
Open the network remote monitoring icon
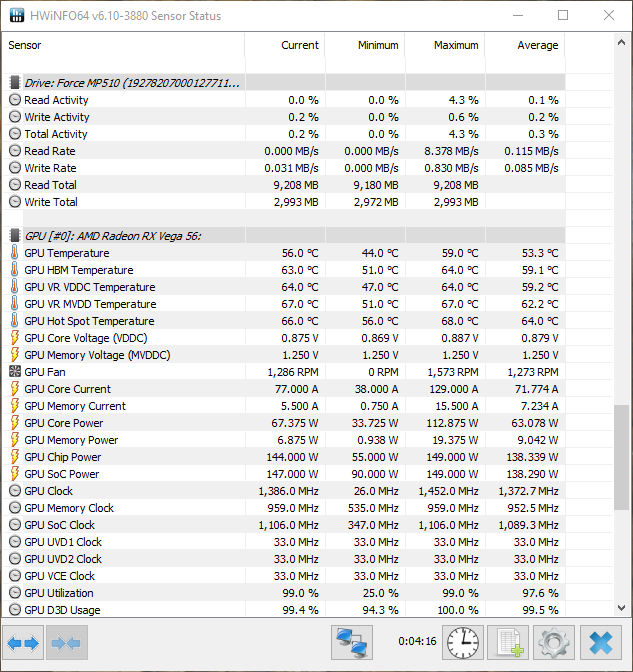[x=352, y=642]
